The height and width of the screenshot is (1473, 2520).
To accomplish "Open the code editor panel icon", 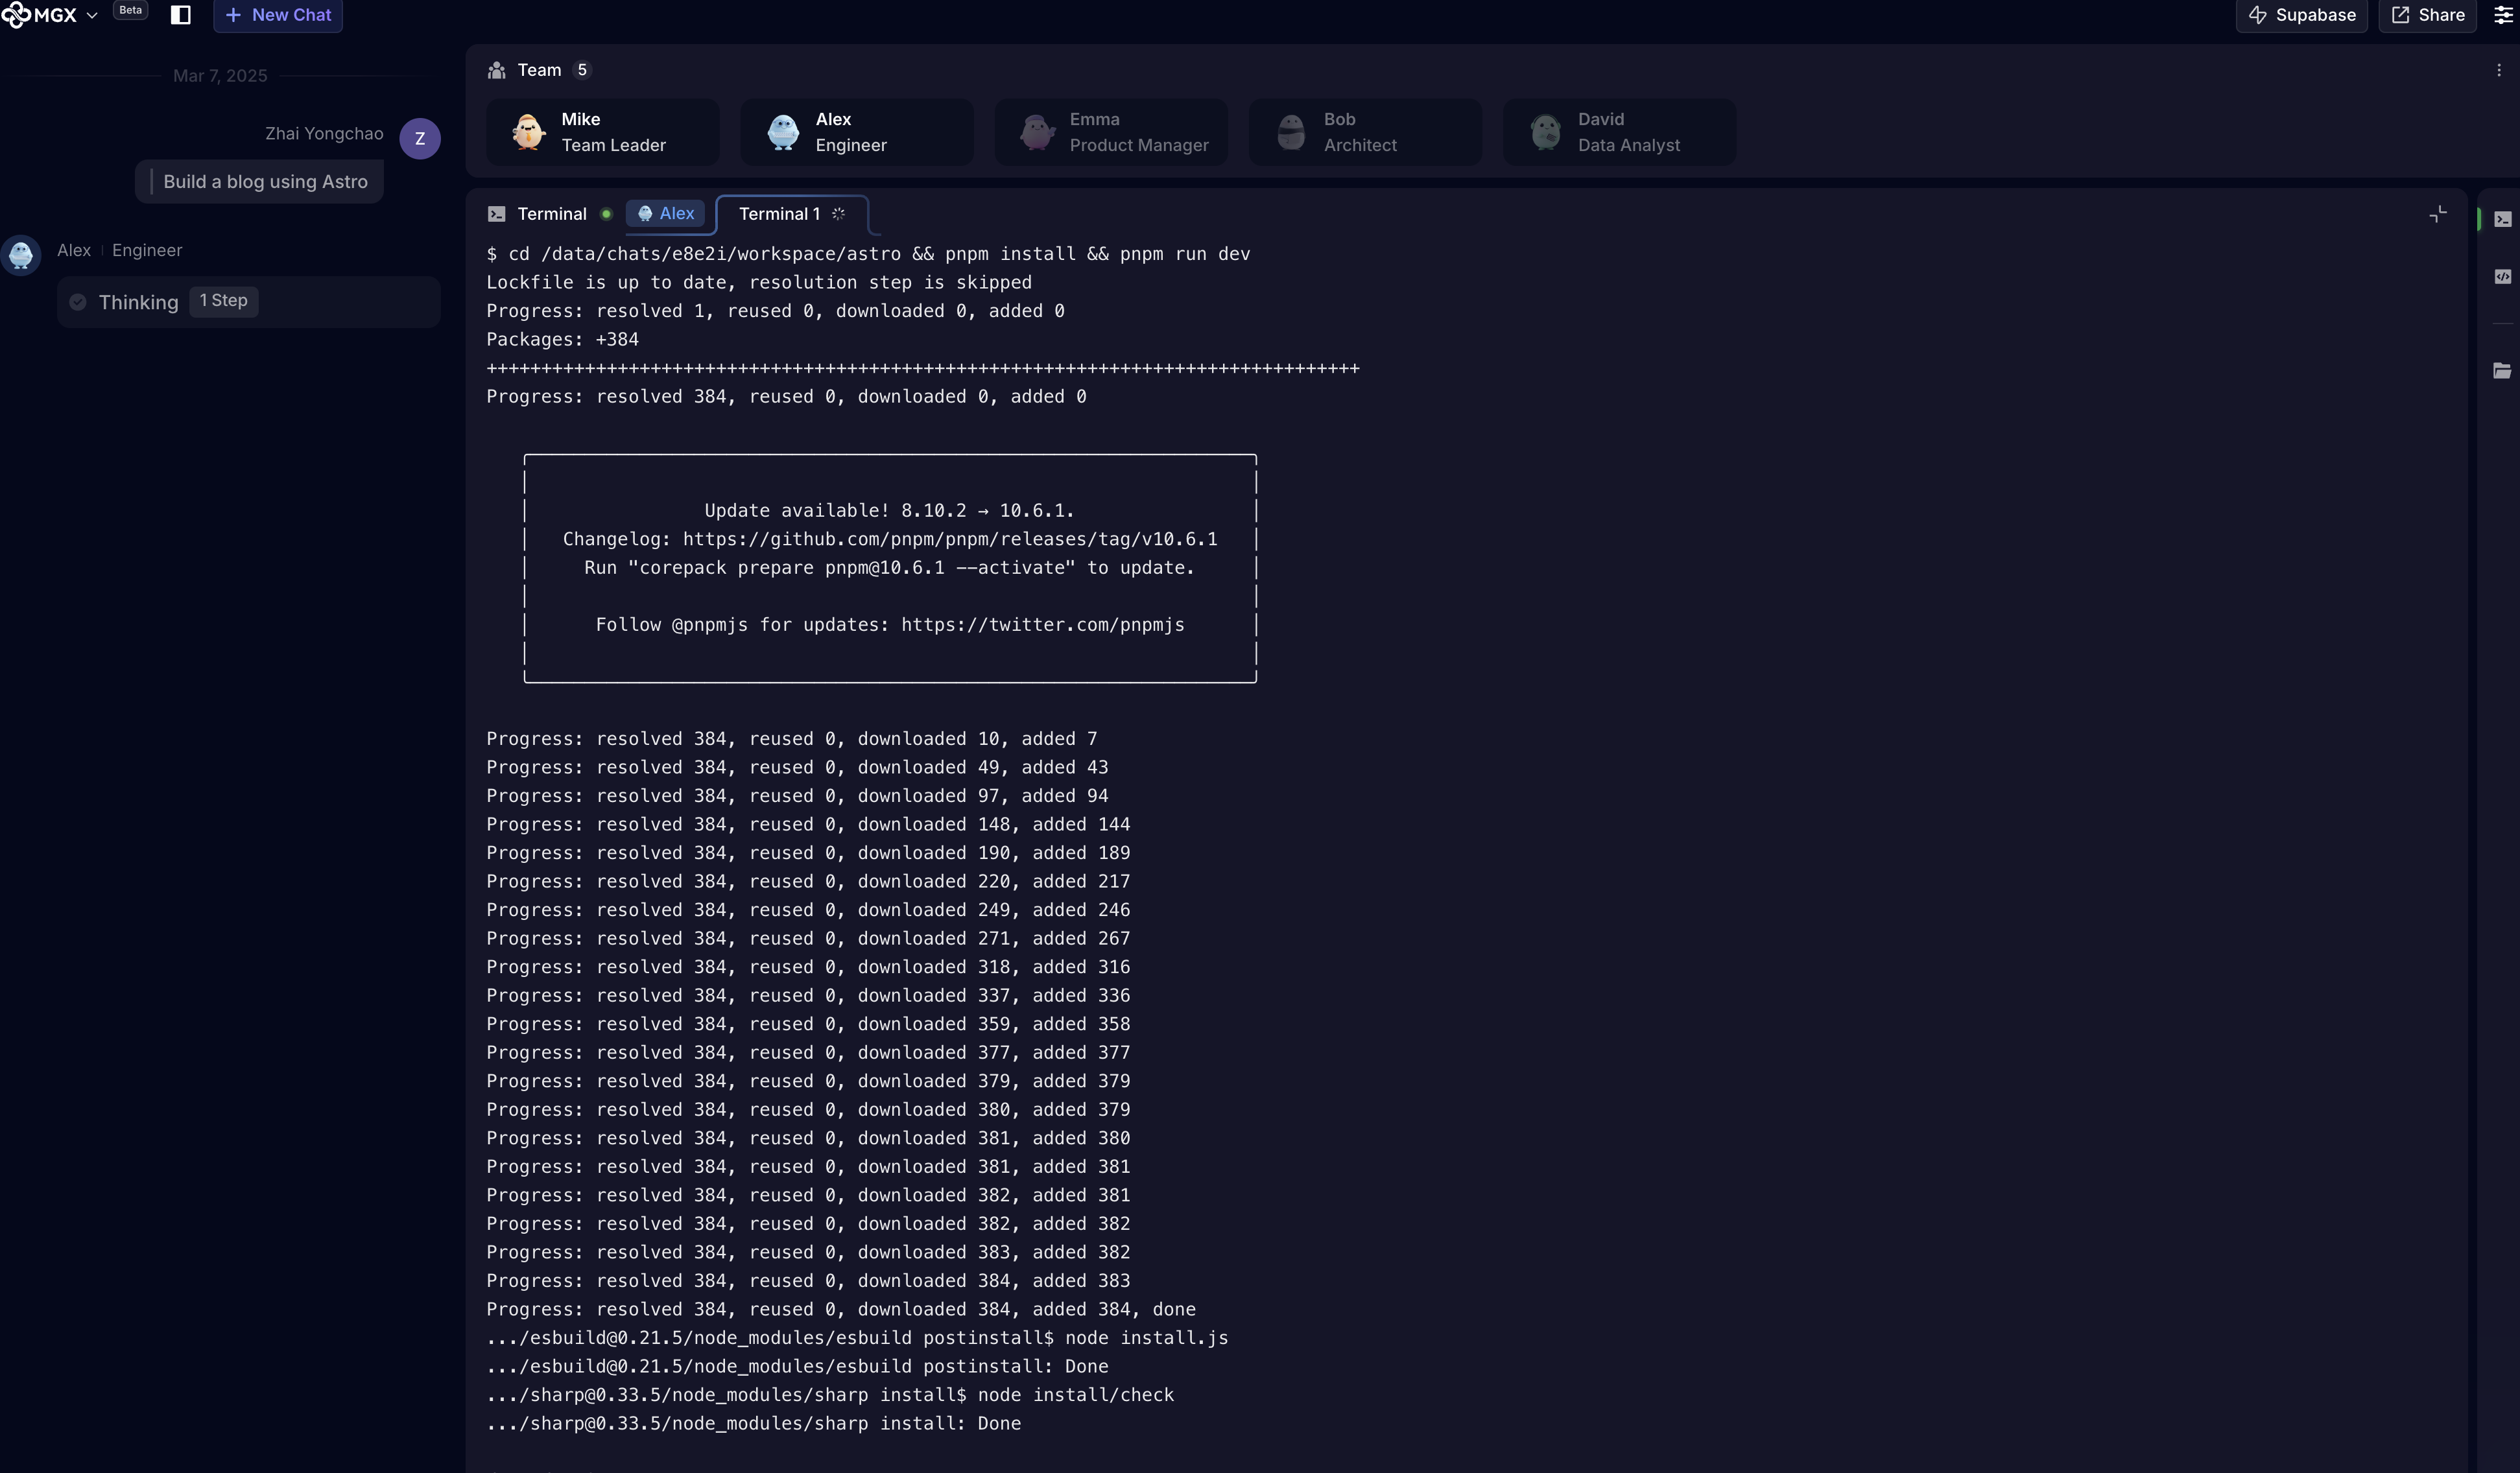I will (x=2502, y=277).
